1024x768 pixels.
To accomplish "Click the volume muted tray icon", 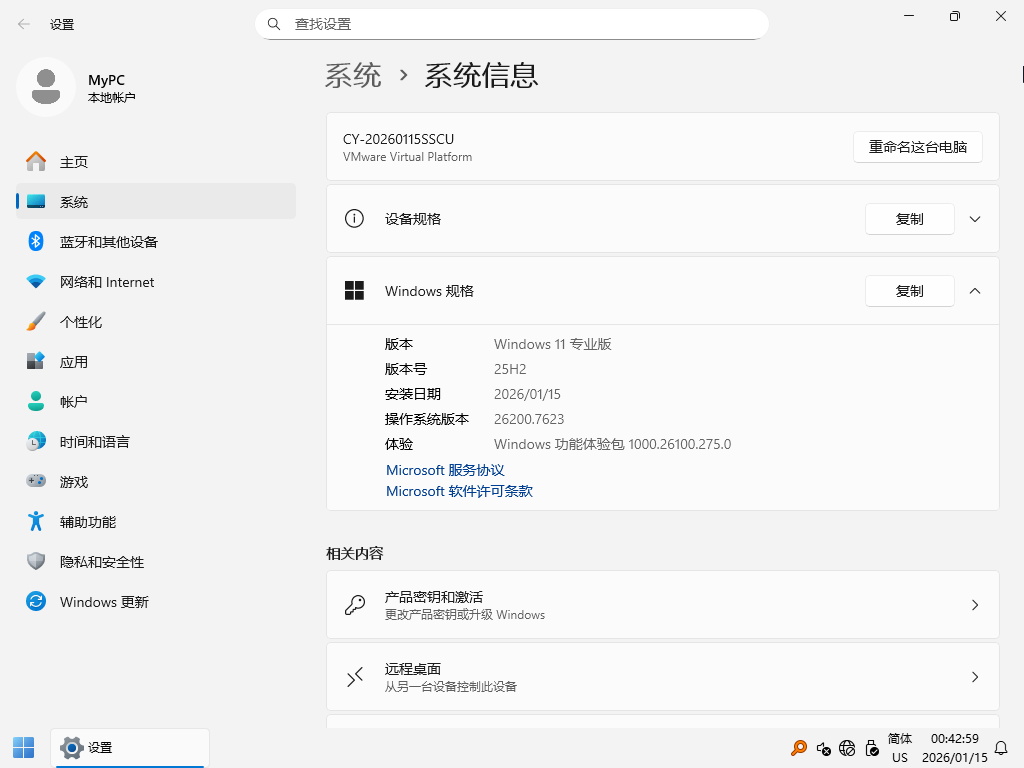I will point(823,748).
